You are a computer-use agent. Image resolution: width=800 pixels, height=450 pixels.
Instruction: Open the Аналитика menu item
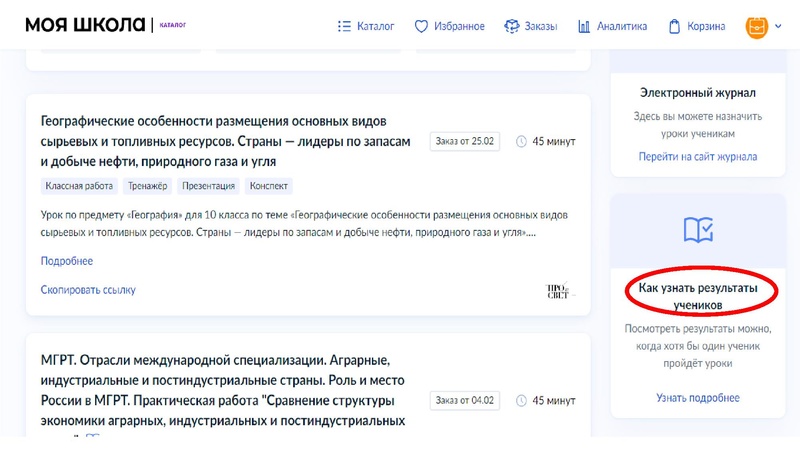pos(622,26)
